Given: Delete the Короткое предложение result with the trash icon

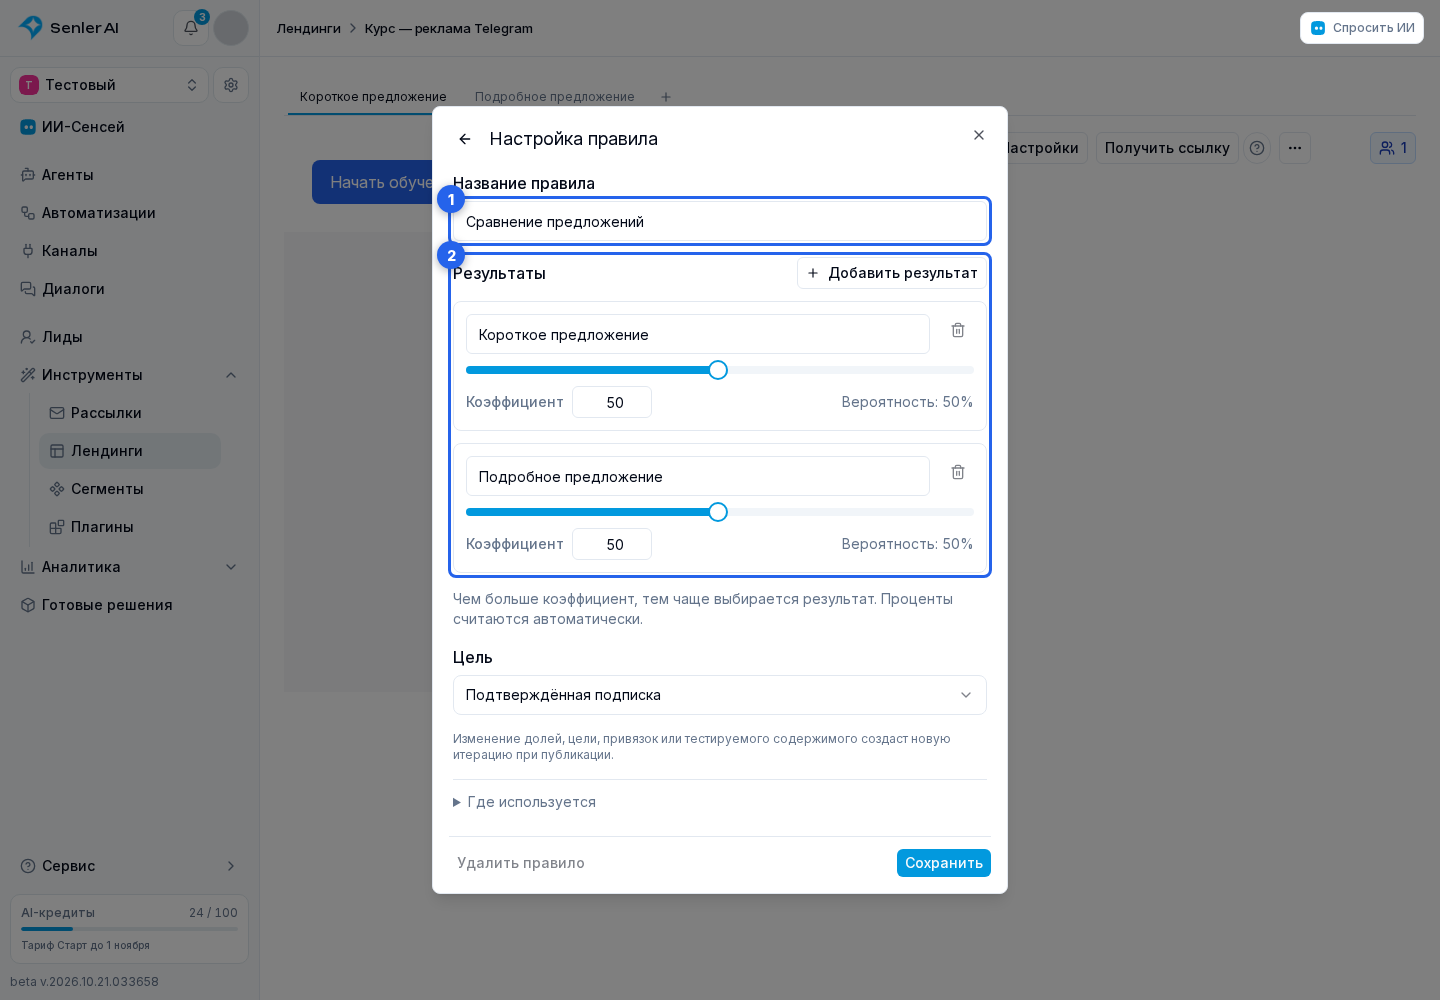Looking at the screenshot, I should point(958,330).
